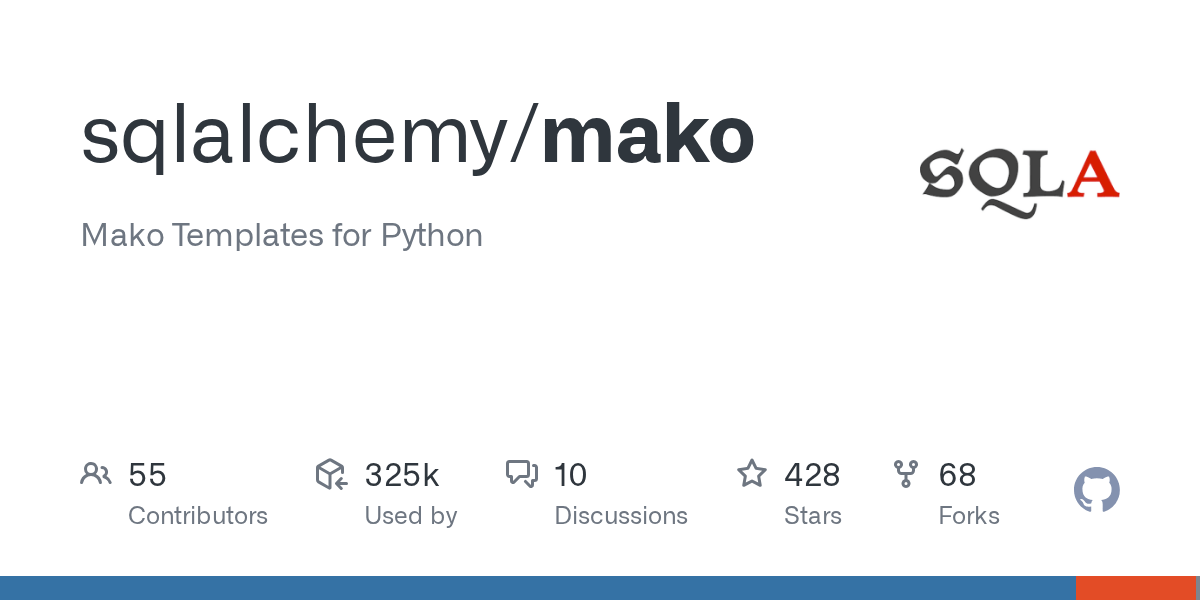Click the Contributors label text
The height and width of the screenshot is (600, 1200).
click(x=198, y=516)
